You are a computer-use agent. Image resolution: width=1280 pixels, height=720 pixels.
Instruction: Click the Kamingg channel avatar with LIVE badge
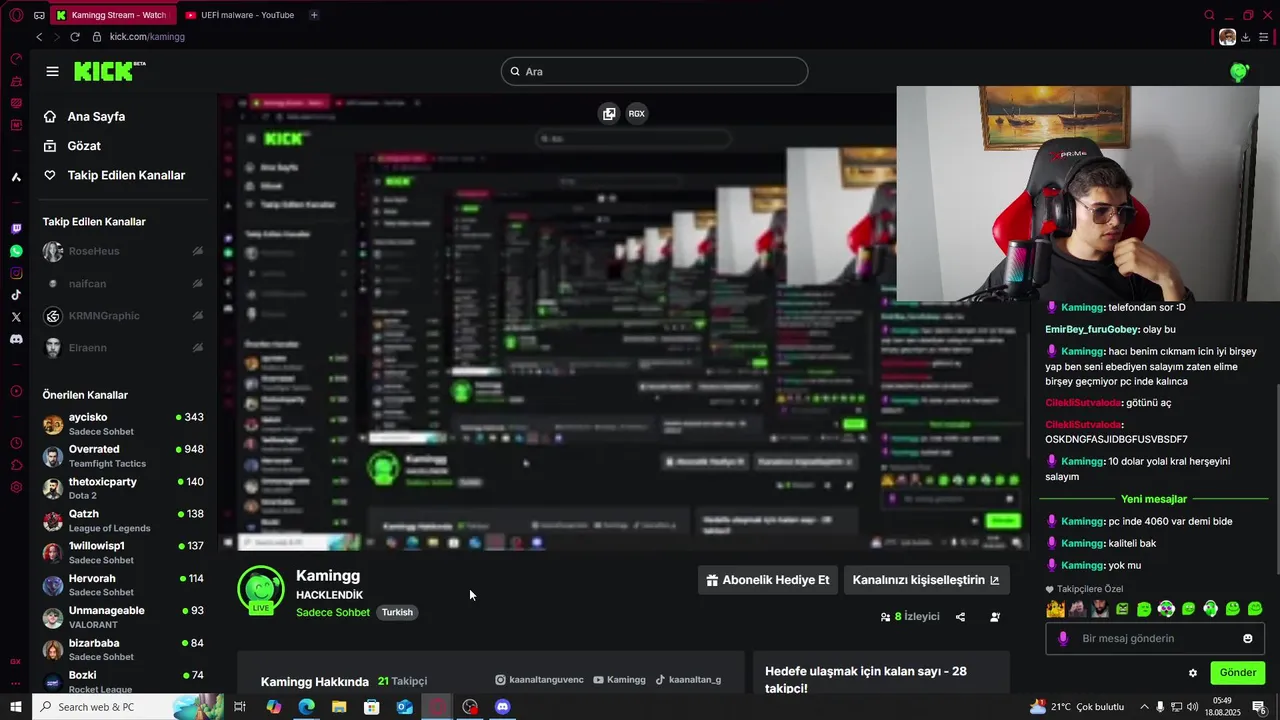(260, 590)
